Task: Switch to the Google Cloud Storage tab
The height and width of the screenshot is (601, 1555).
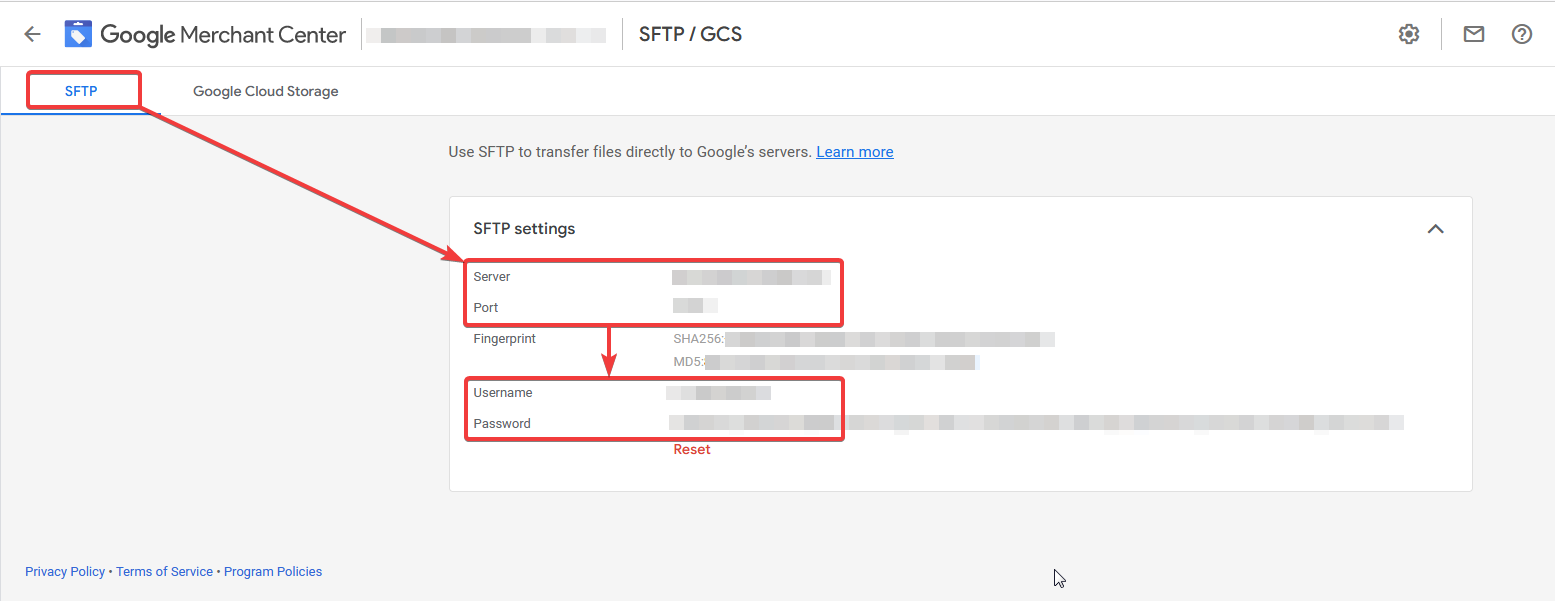Action: 266,91
